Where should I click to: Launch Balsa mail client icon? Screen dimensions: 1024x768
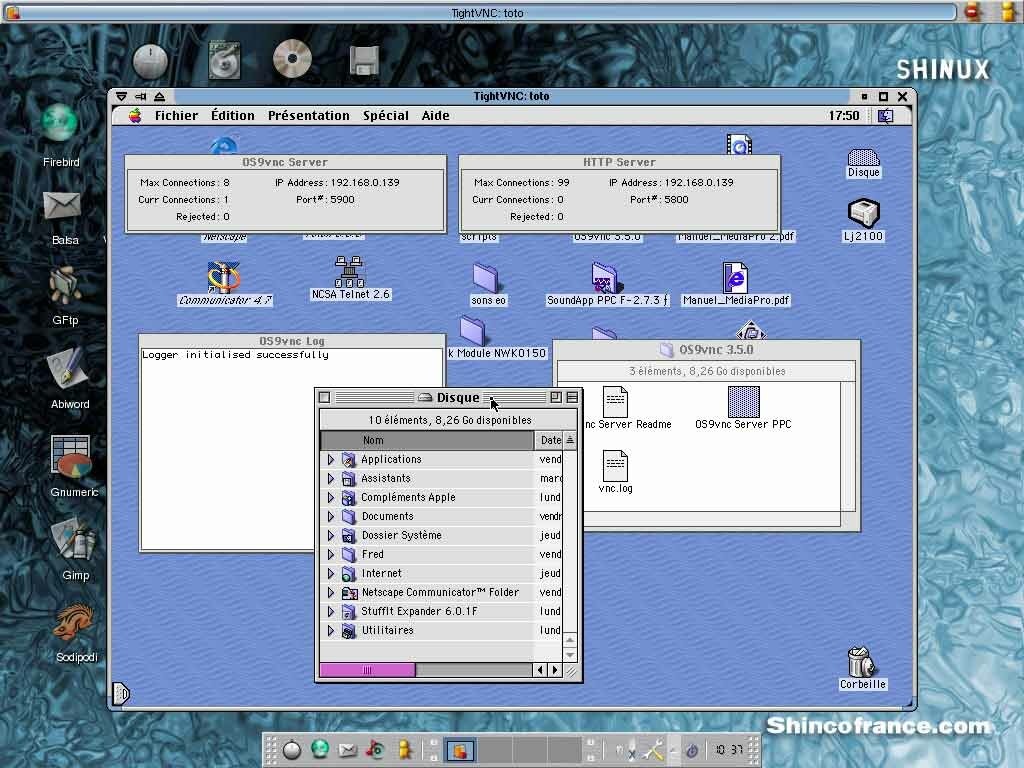point(62,206)
